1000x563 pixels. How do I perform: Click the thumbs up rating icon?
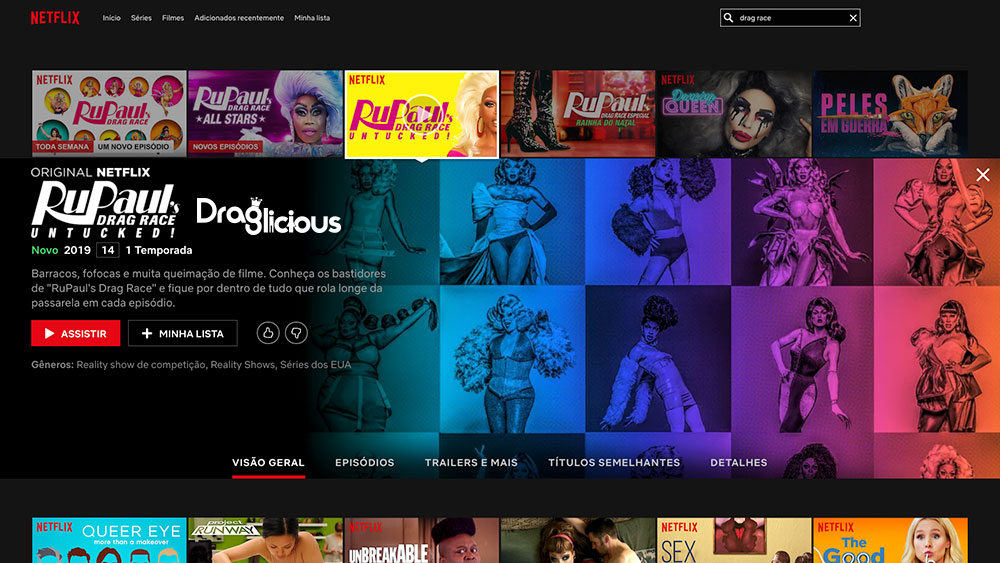(268, 333)
